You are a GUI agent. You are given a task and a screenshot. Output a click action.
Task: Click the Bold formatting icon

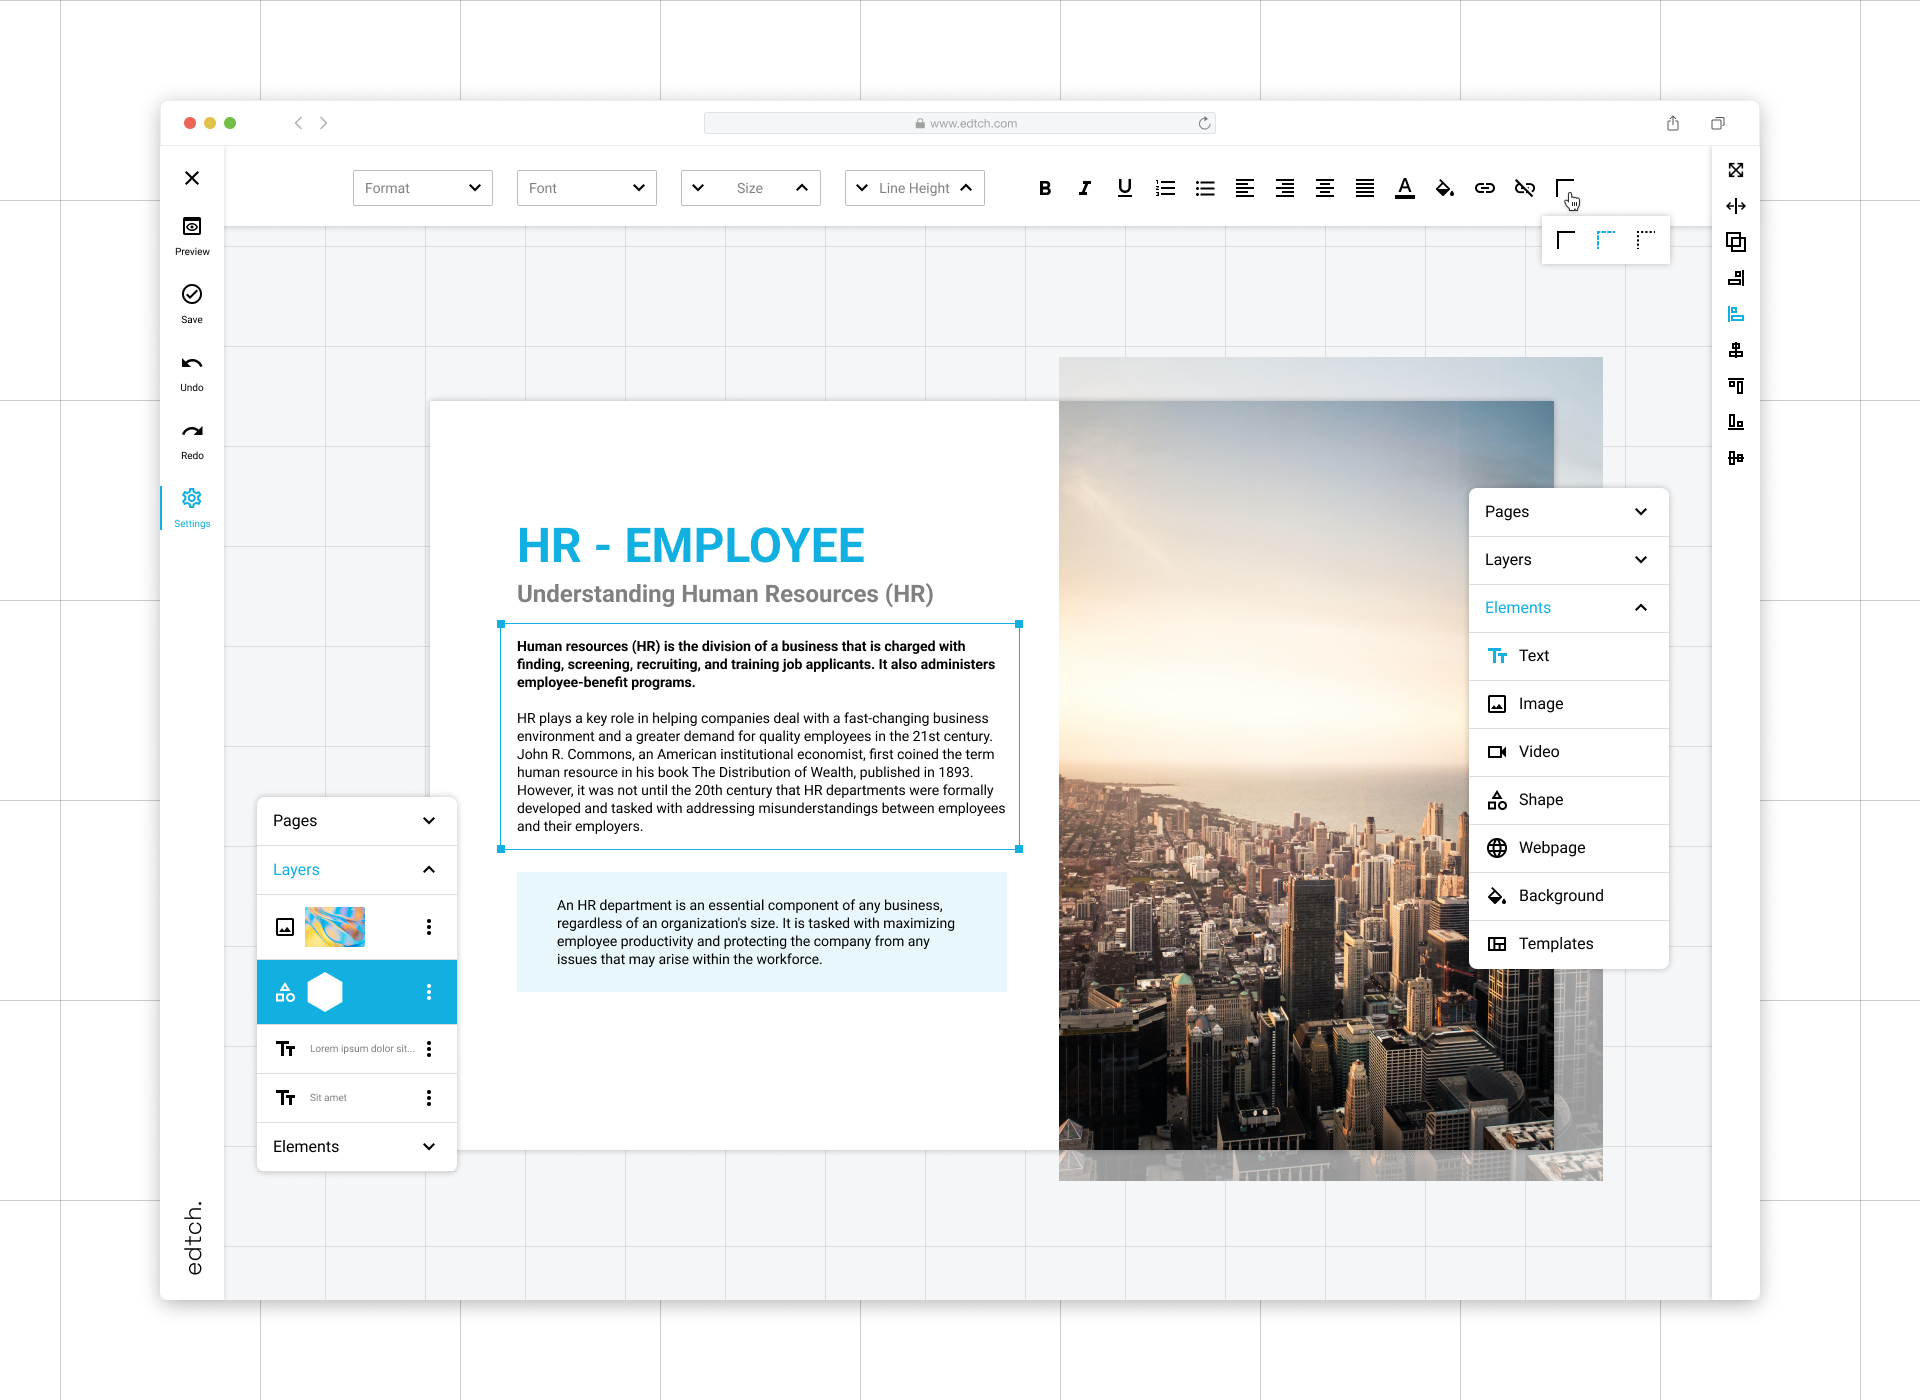1043,188
